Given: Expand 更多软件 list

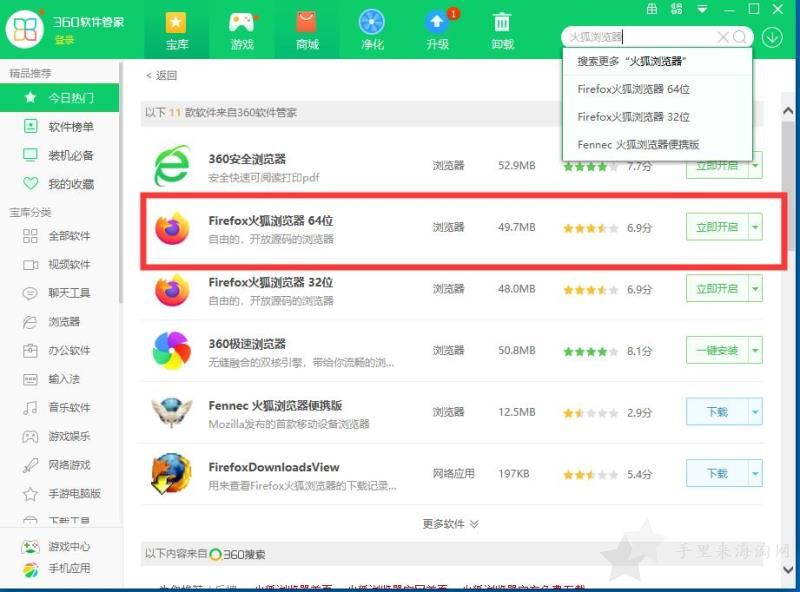Looking at the screenshot, I should [x=451, y=524].
